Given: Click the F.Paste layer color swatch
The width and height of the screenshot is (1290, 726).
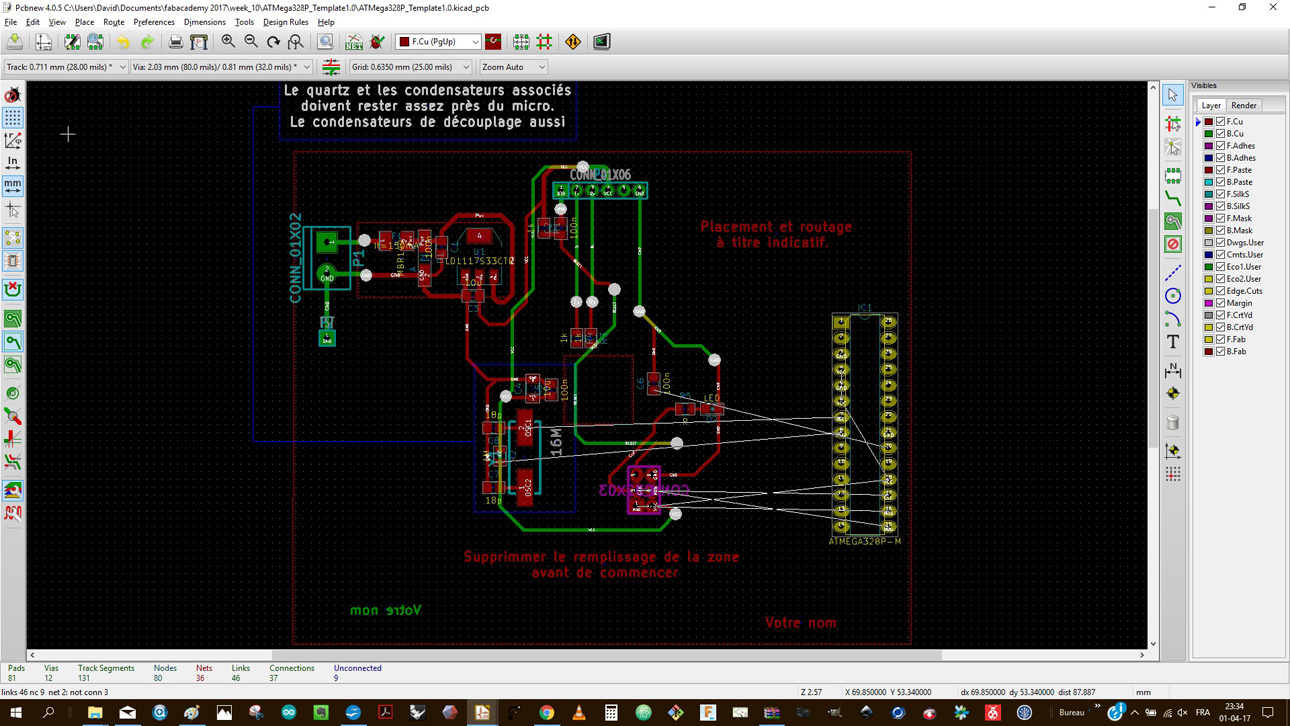Looking at the screenshot, I should pos(1209,170).
